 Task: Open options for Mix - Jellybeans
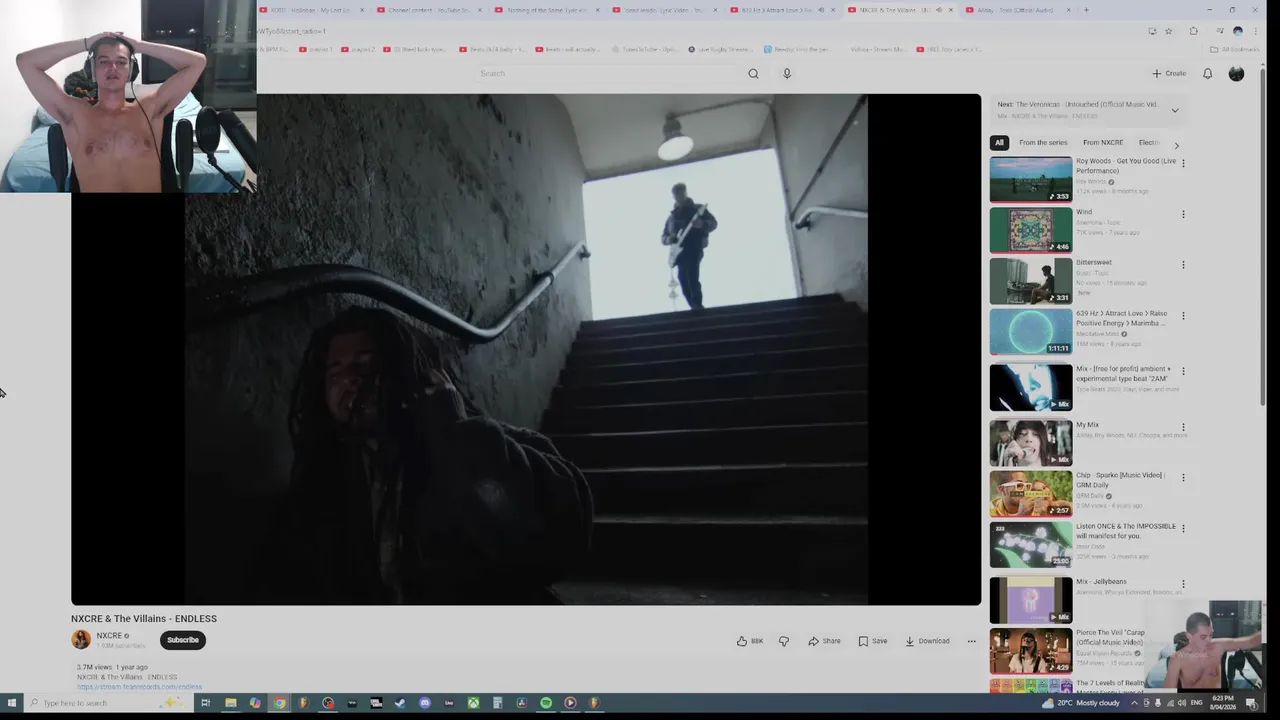pyautogui.click(x=1183, y=584)
